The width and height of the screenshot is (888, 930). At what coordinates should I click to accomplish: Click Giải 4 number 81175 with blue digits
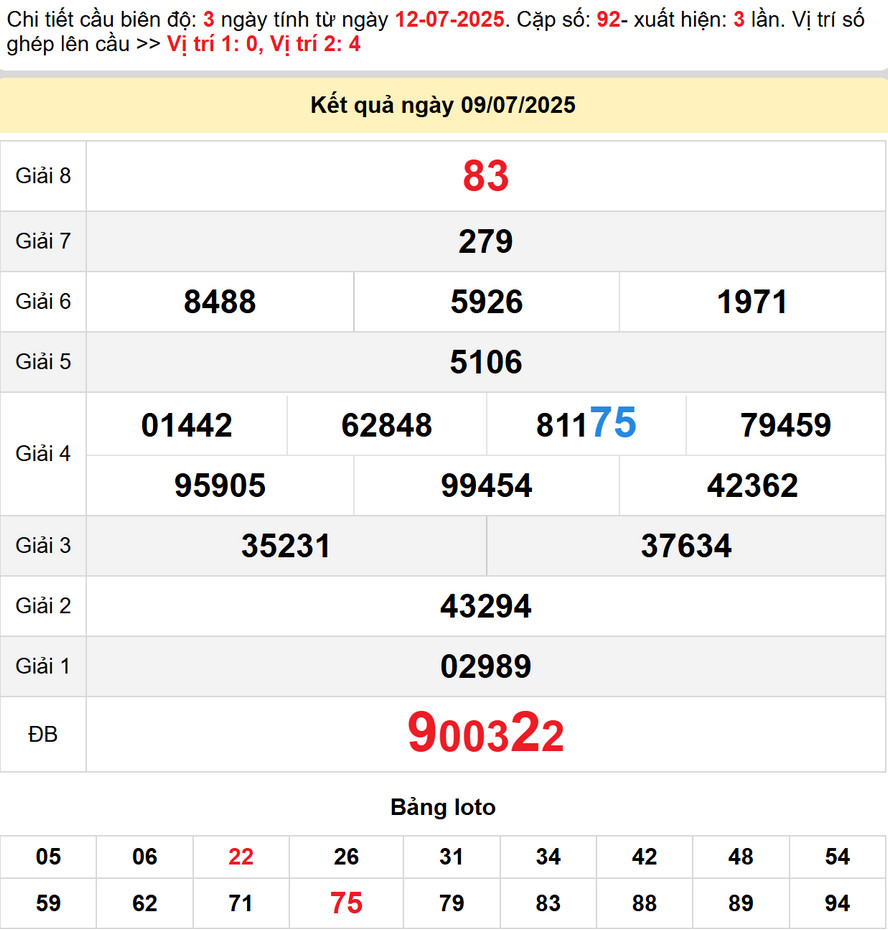tap(586, 424)
